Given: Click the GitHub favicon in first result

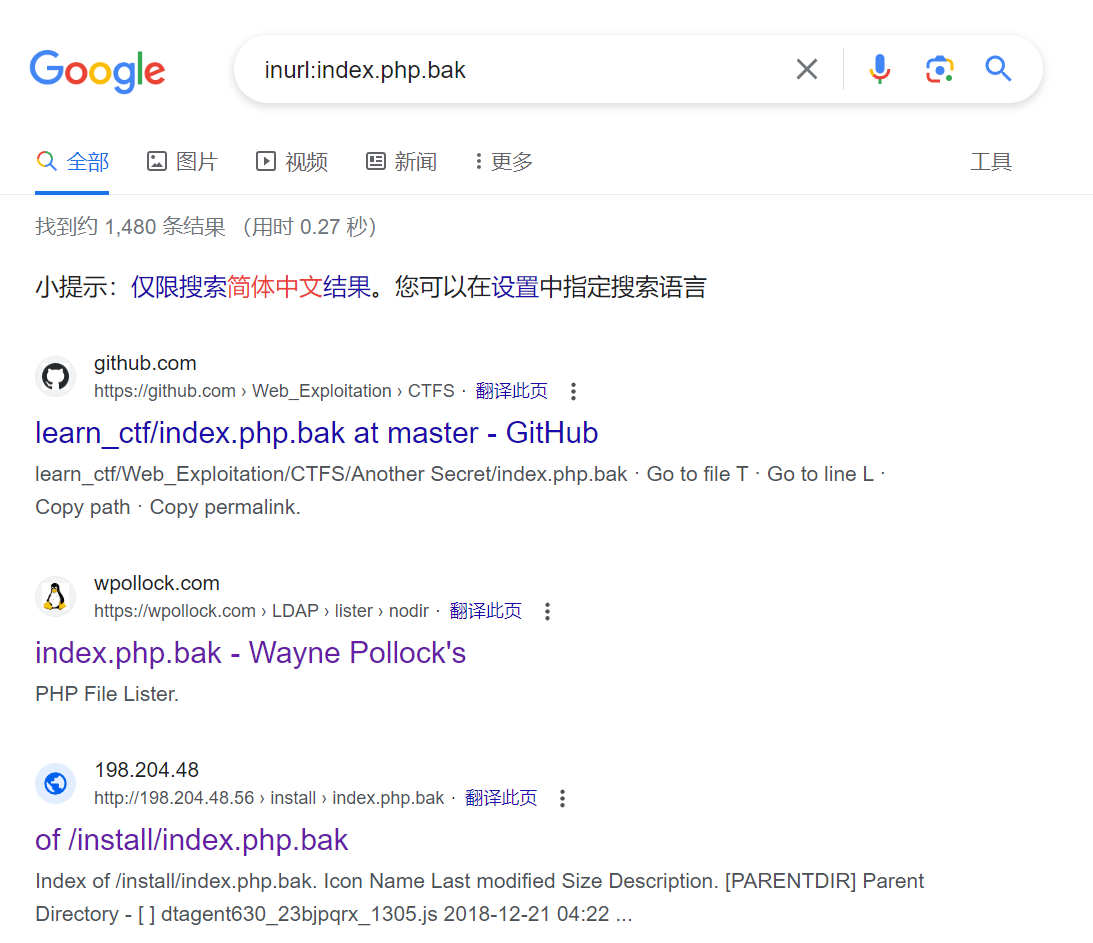Looking at the screenshot, I should pos(56,377).
